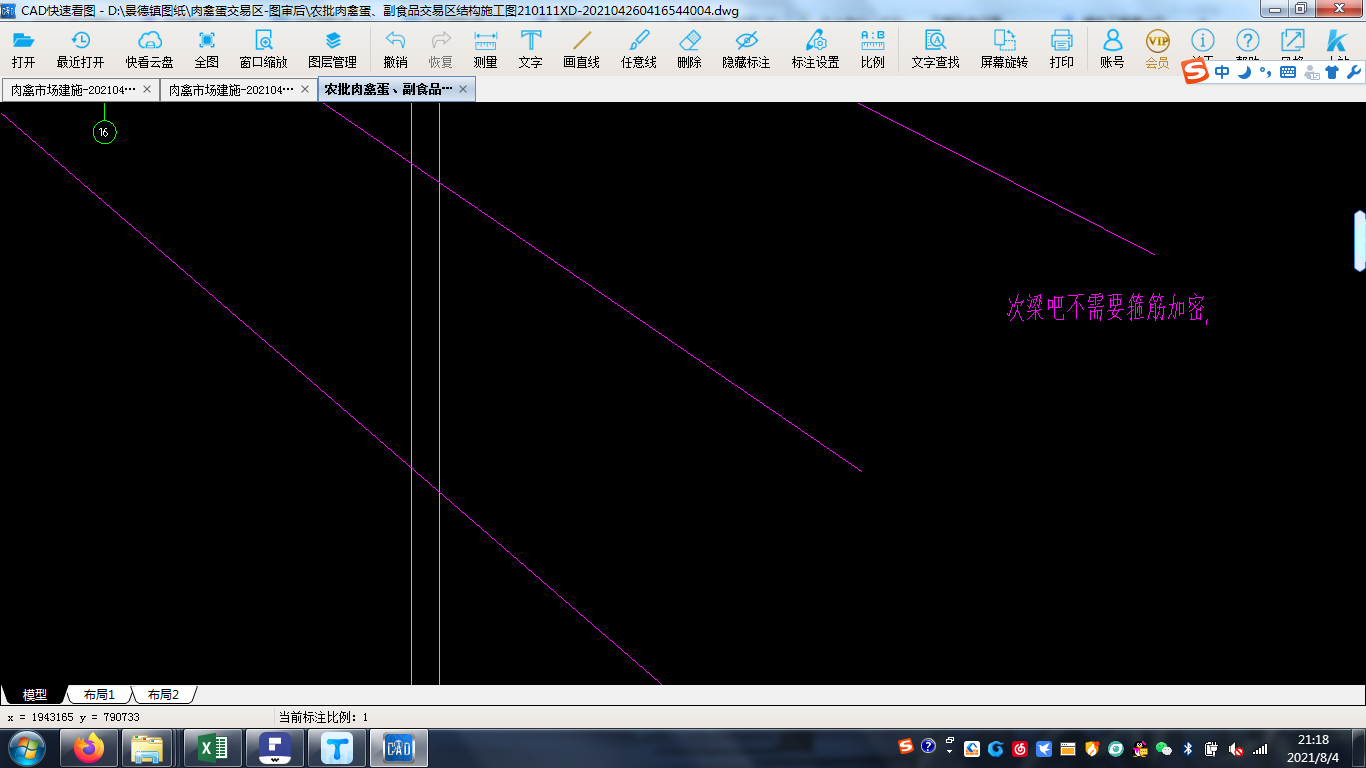Toggle Sogou 中 Chinese/English input mode
This screenshot has width=1366, height=768.
tap(1222, 72)
